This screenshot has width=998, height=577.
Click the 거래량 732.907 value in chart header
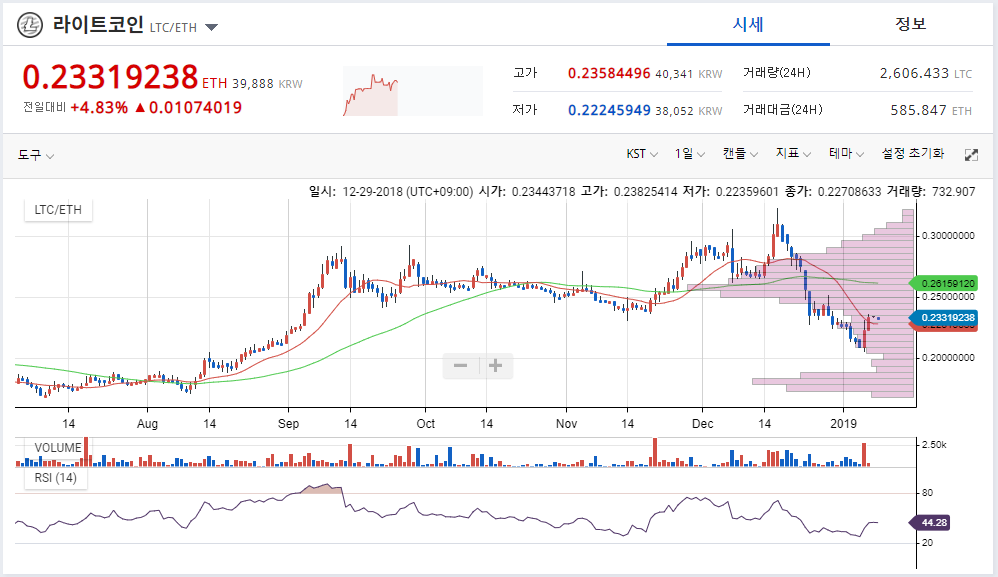click(953, 191)
